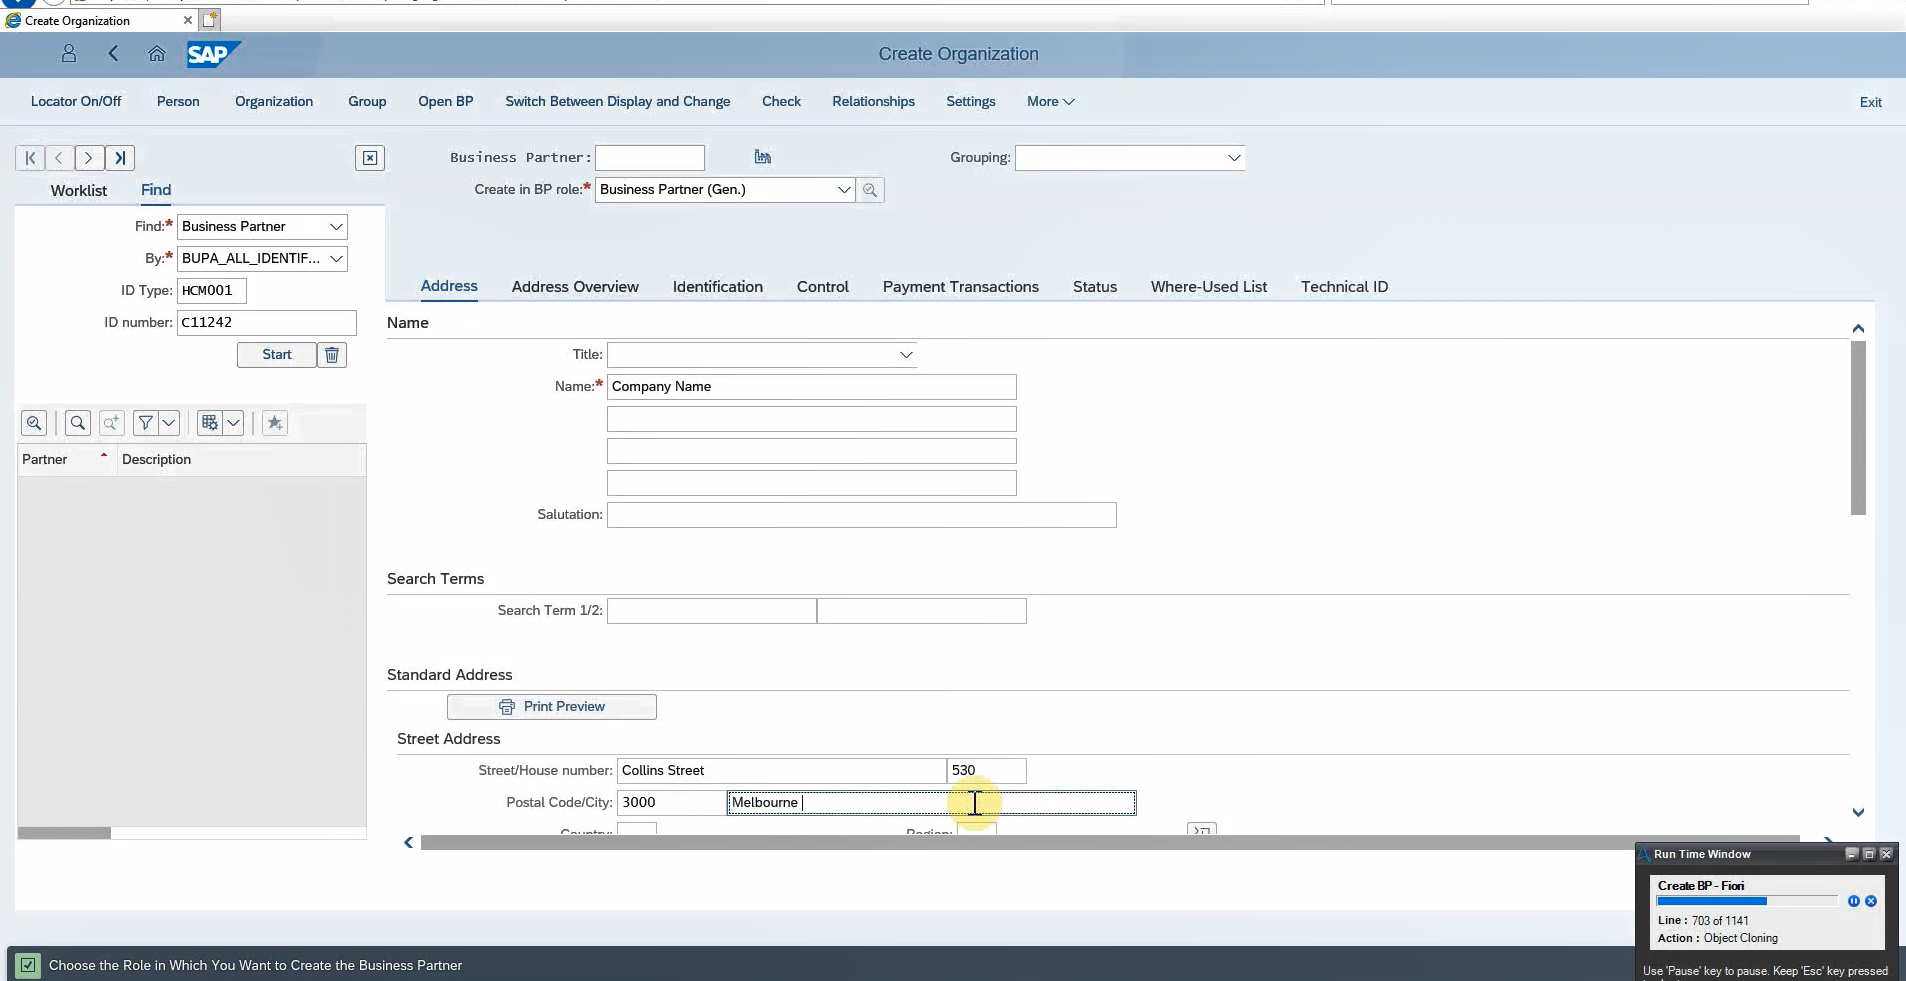Viewport: 1906px width, 981px height.
Task: Open the Grouping dropdown
Action: [x=1233, y=158]
